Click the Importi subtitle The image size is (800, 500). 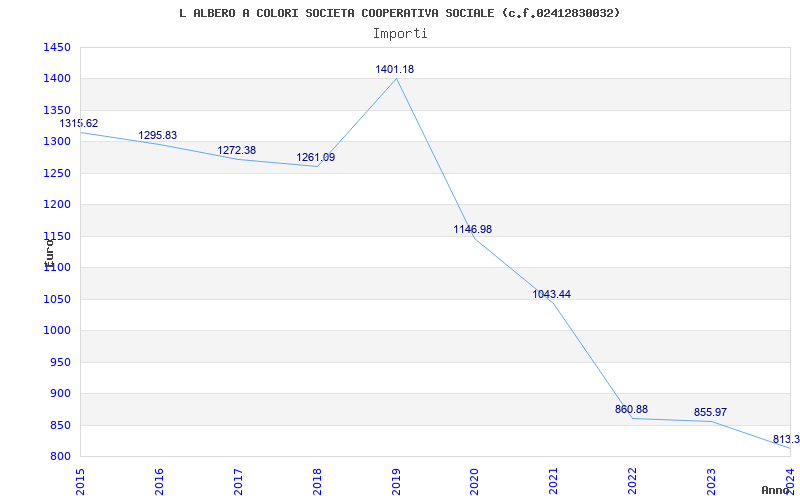tap(400, 34)
